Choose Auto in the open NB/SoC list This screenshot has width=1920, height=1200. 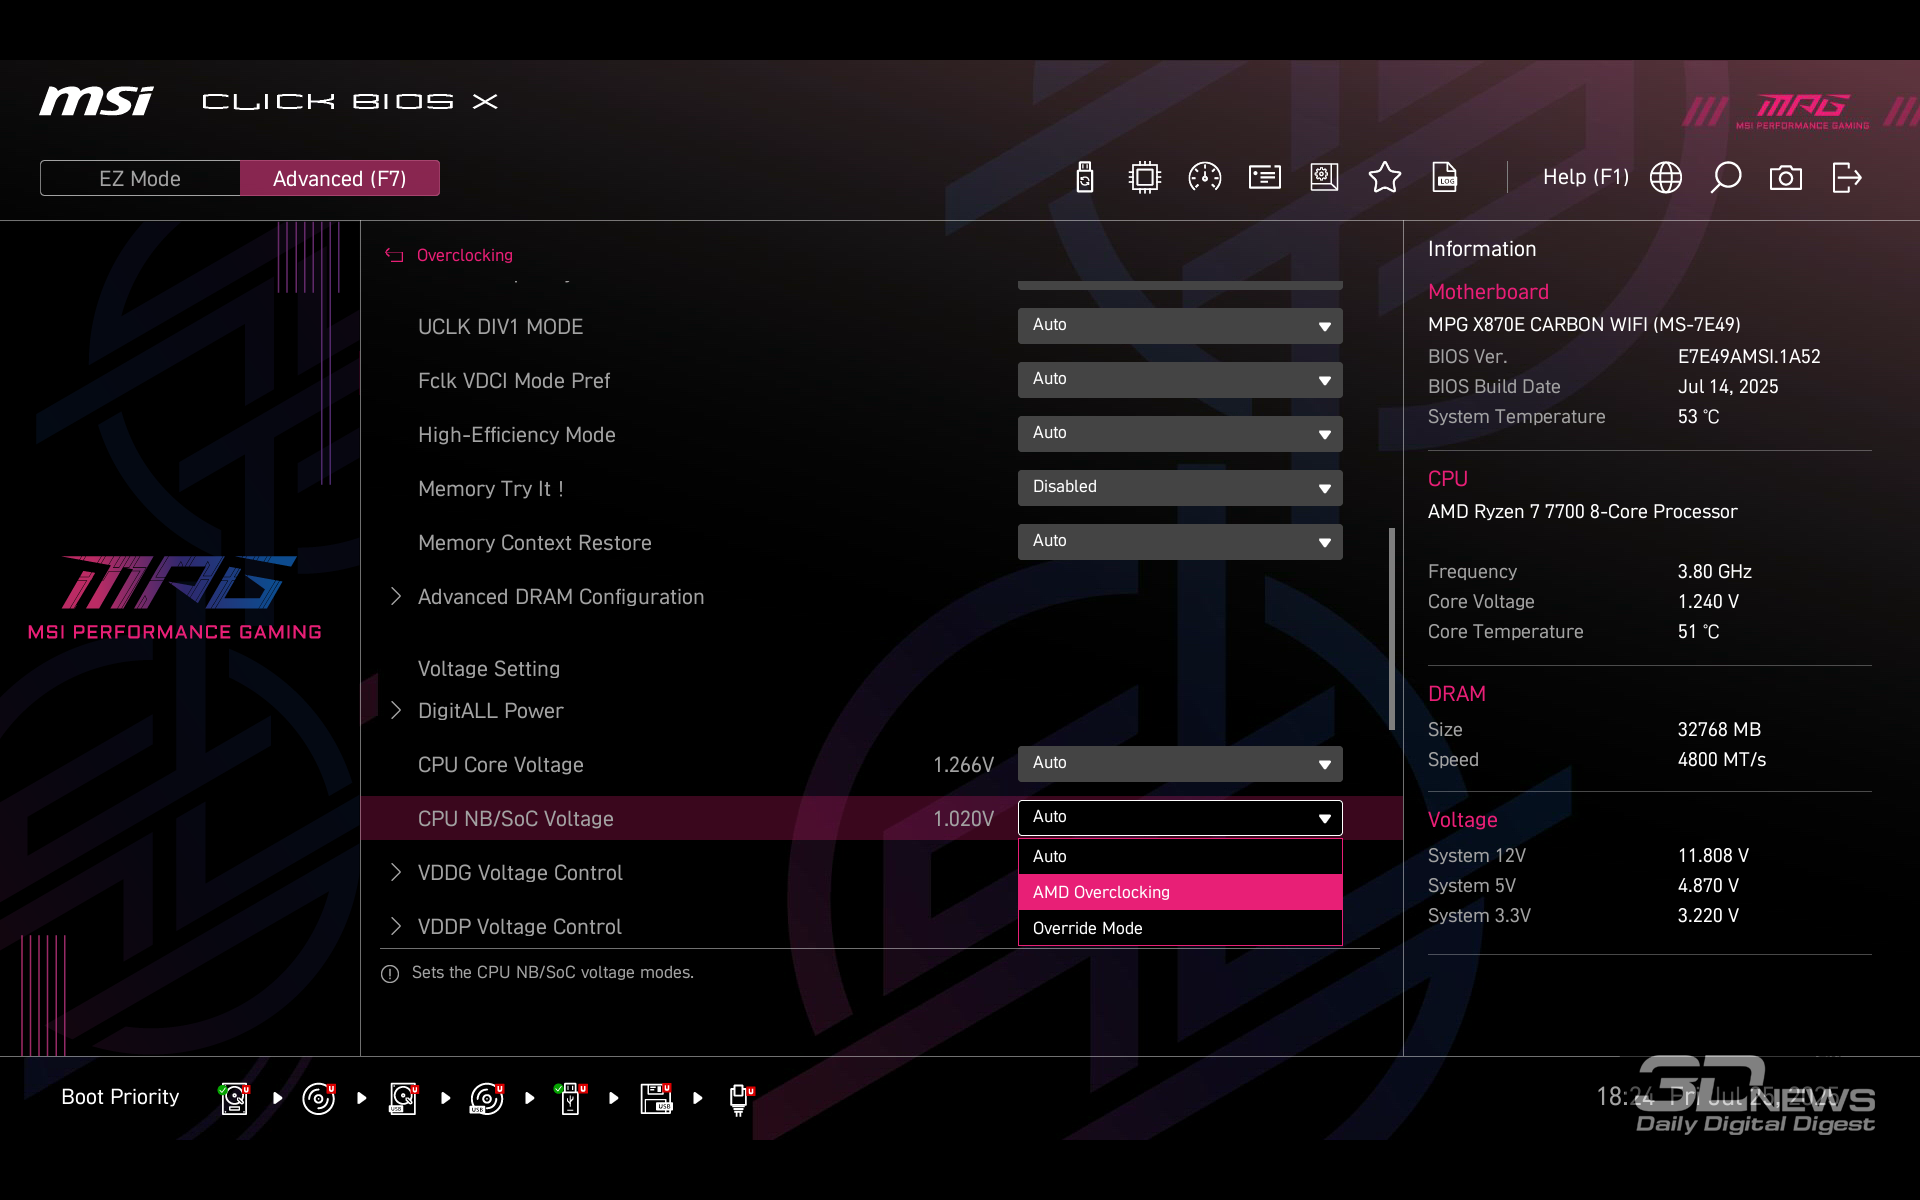(1180, 856)
